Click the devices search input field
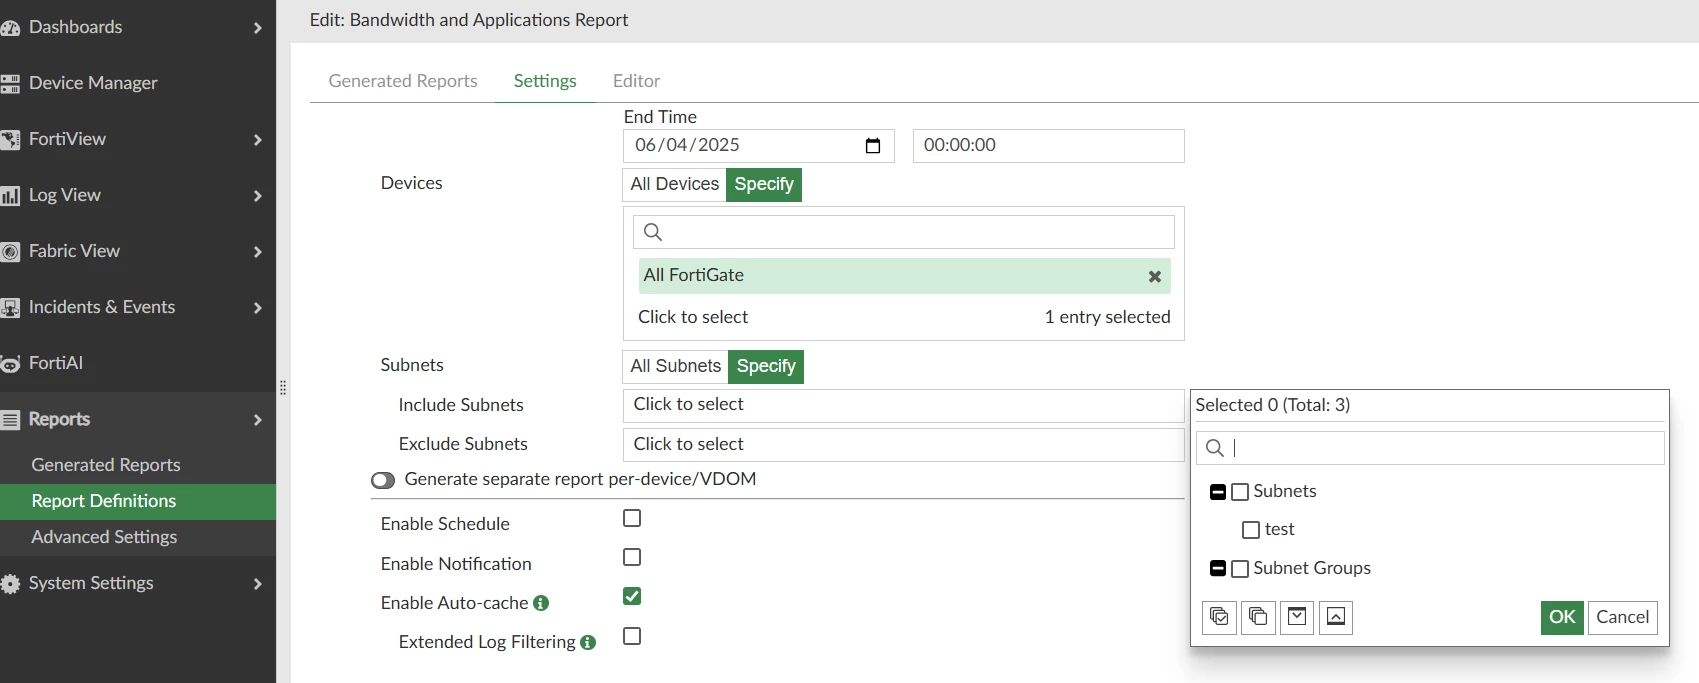 (x=904, y=232)
